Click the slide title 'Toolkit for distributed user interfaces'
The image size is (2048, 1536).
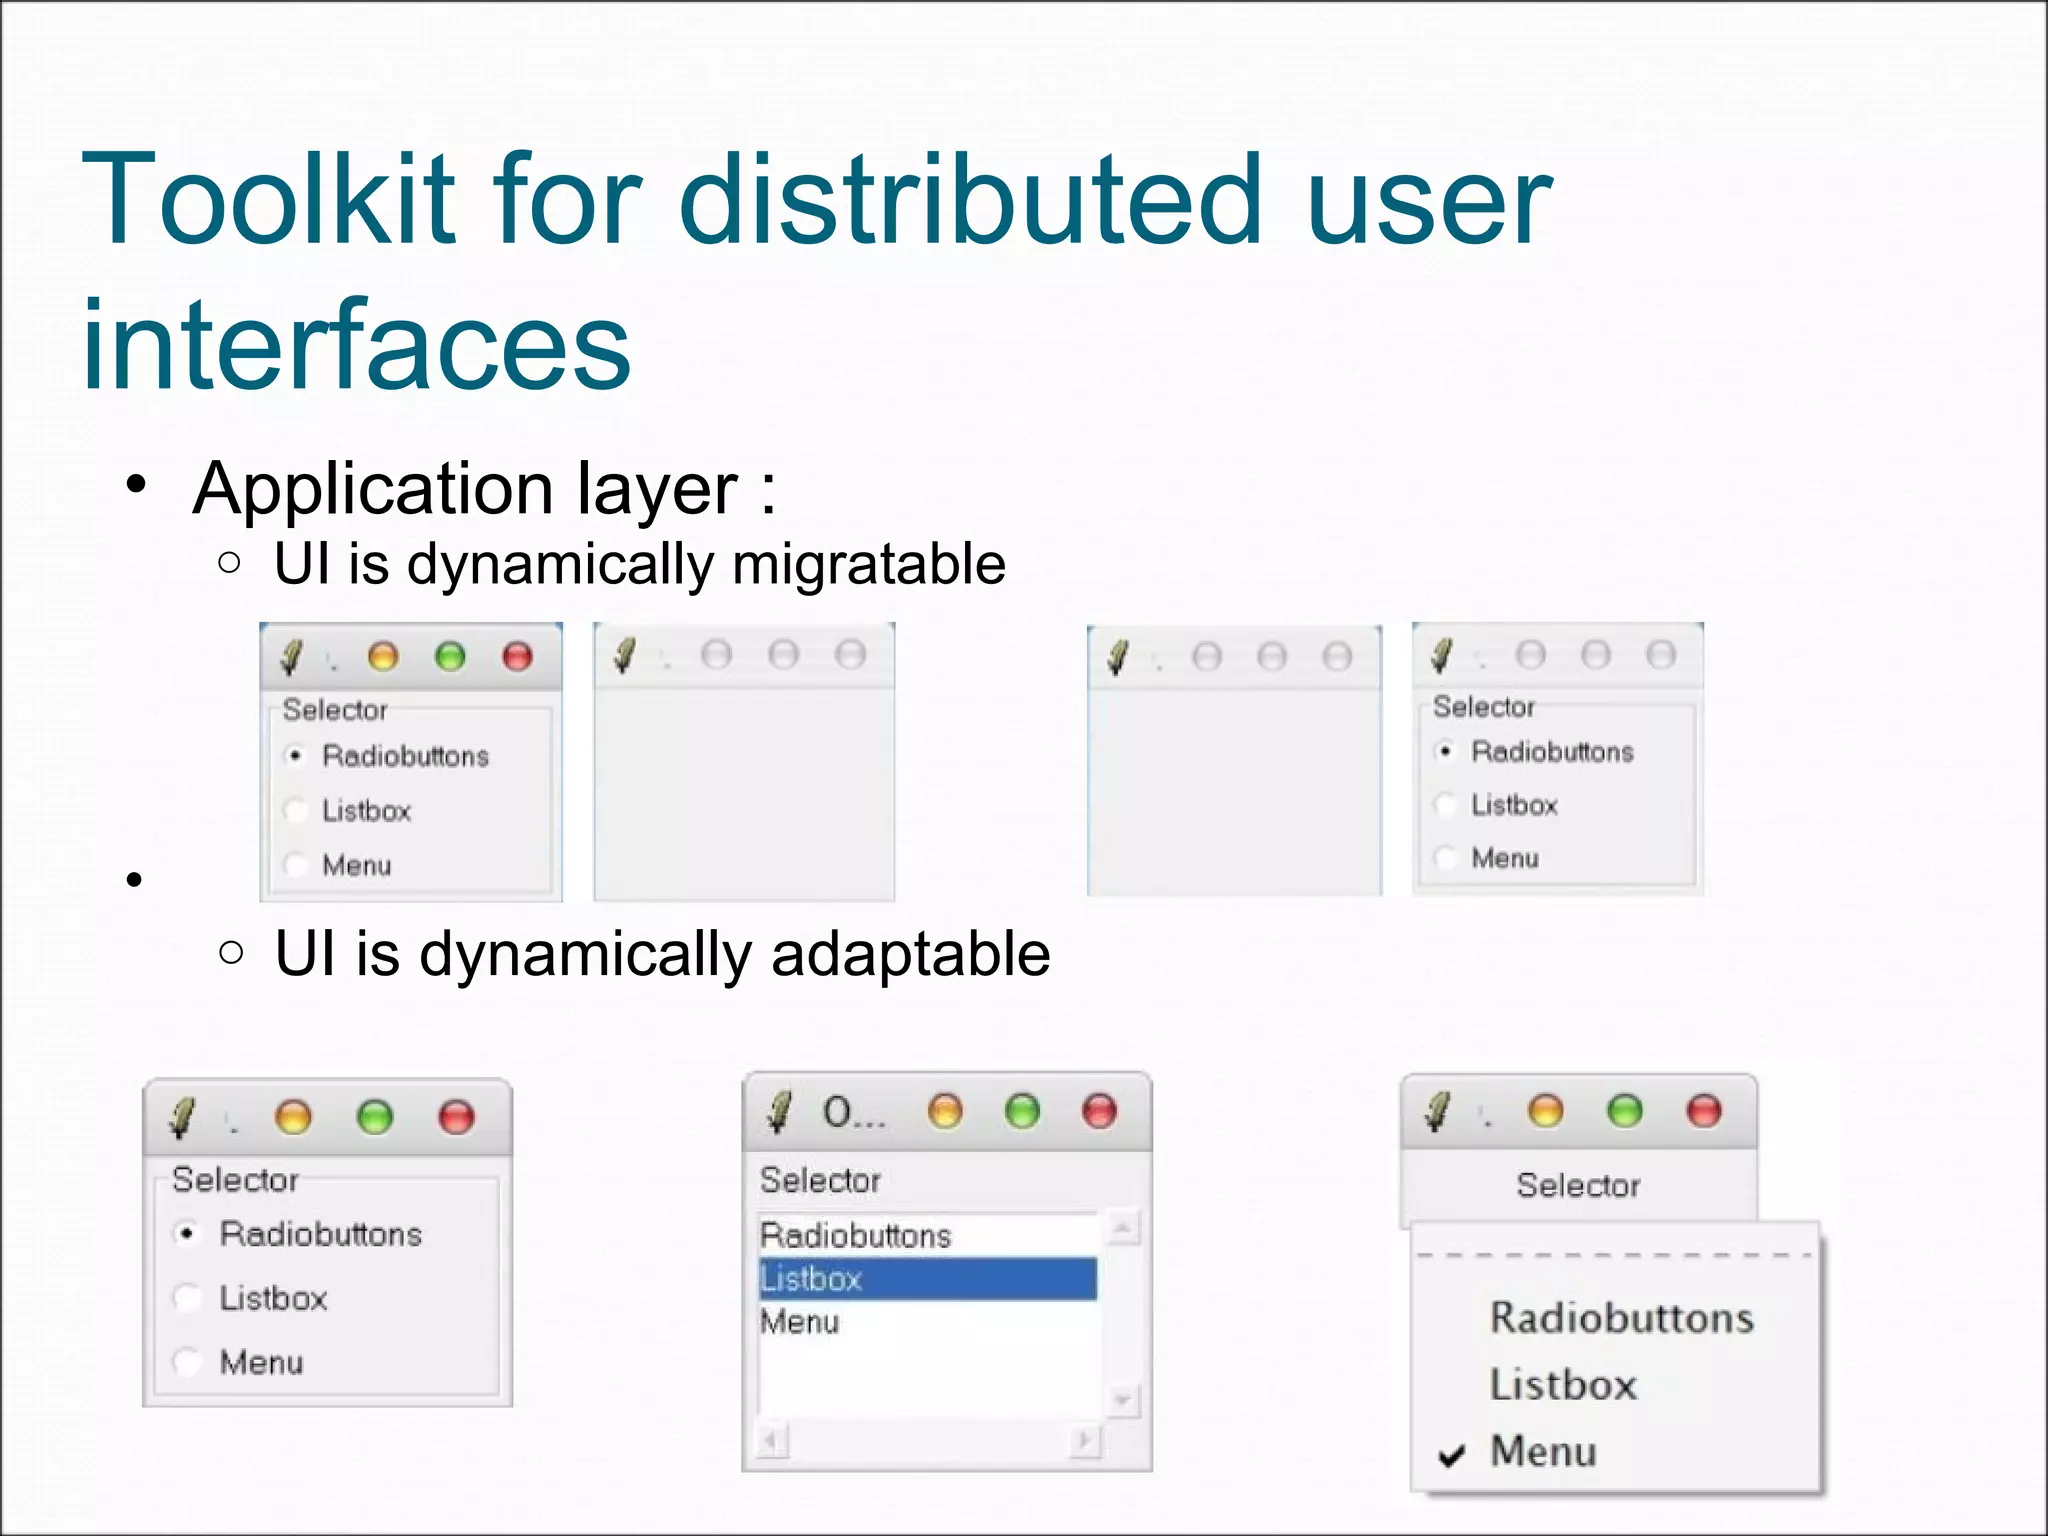(816, 270)
